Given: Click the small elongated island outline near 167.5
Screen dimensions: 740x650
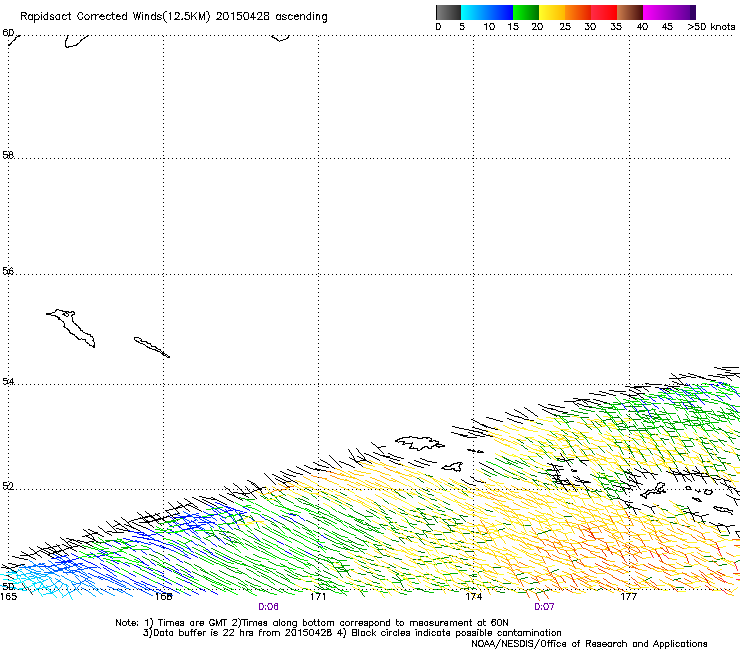Looking at the screenshot, I should pyautogui.click(x=151, y=347).
